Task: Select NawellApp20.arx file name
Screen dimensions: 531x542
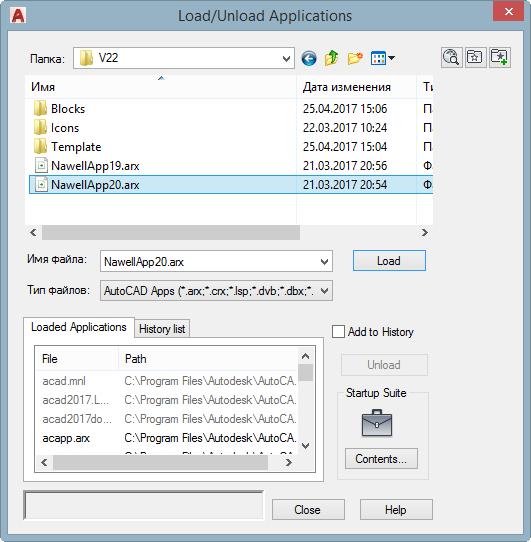Action: 95,185
